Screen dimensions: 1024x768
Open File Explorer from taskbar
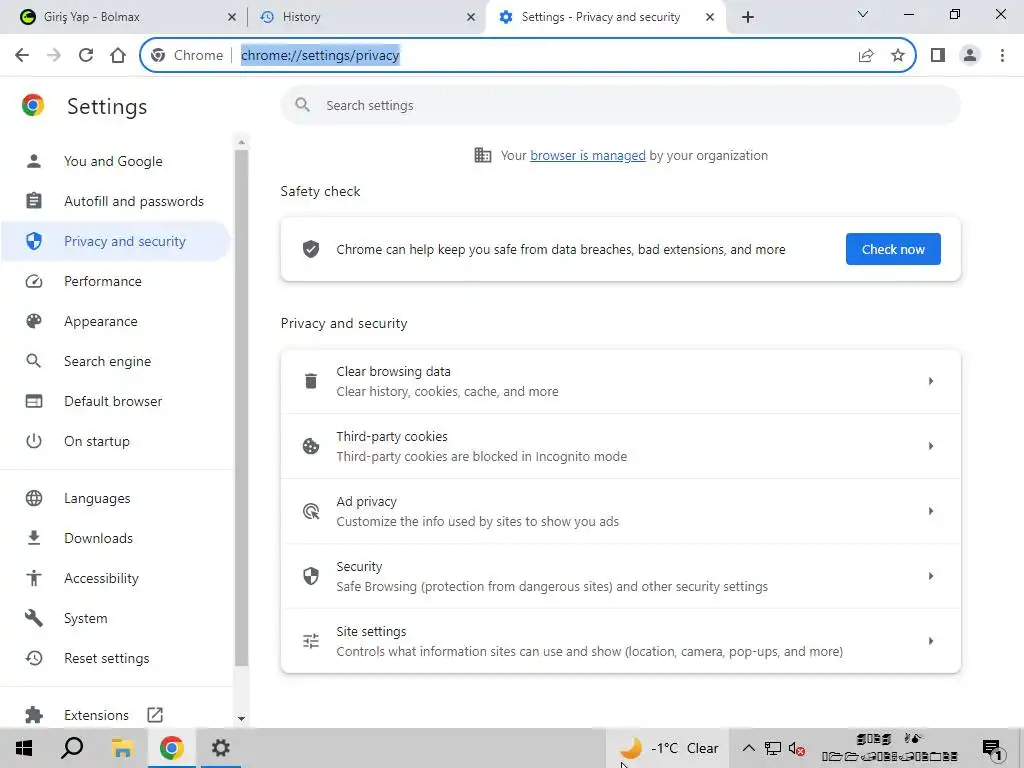click(122, 748)
